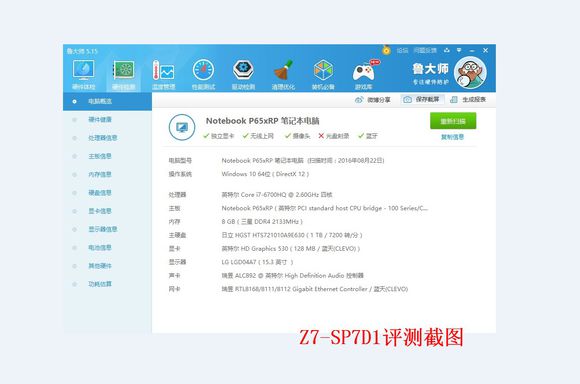The width and height of the screenshot is (580, 384).
Task: Open 其他硬件 in the sidebar
Action: (x=100, y=266)
